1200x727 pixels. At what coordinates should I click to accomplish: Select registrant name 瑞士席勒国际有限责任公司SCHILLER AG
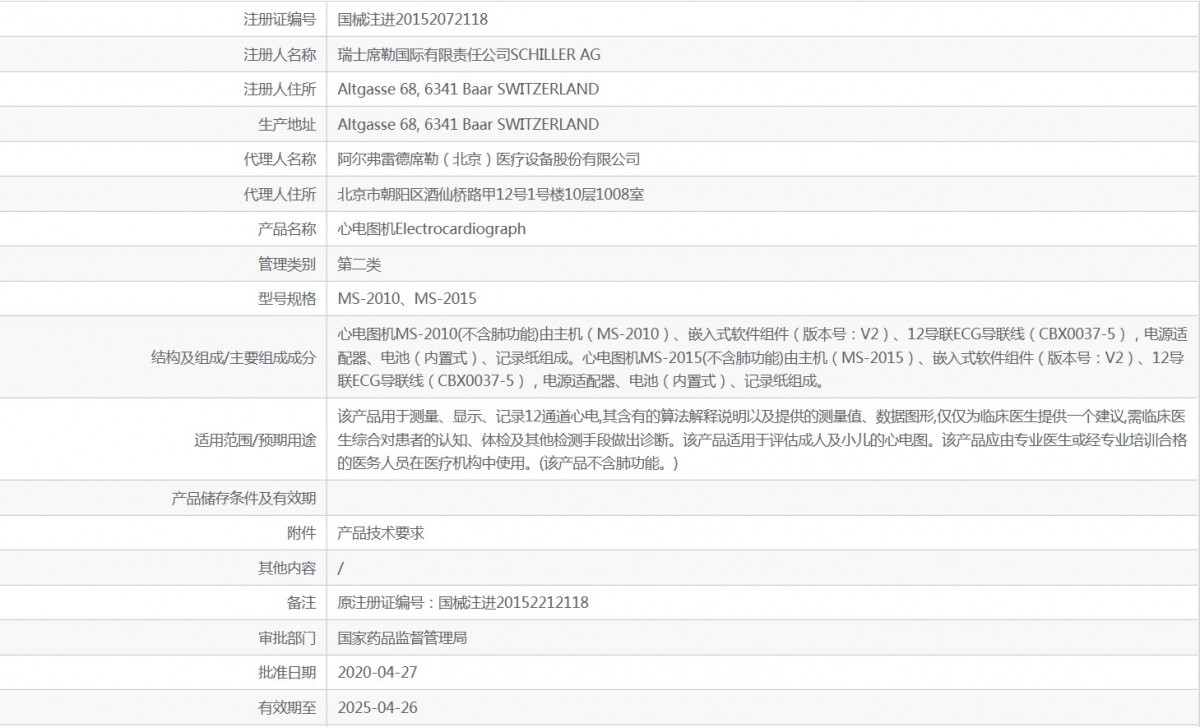tap(470, 54)
